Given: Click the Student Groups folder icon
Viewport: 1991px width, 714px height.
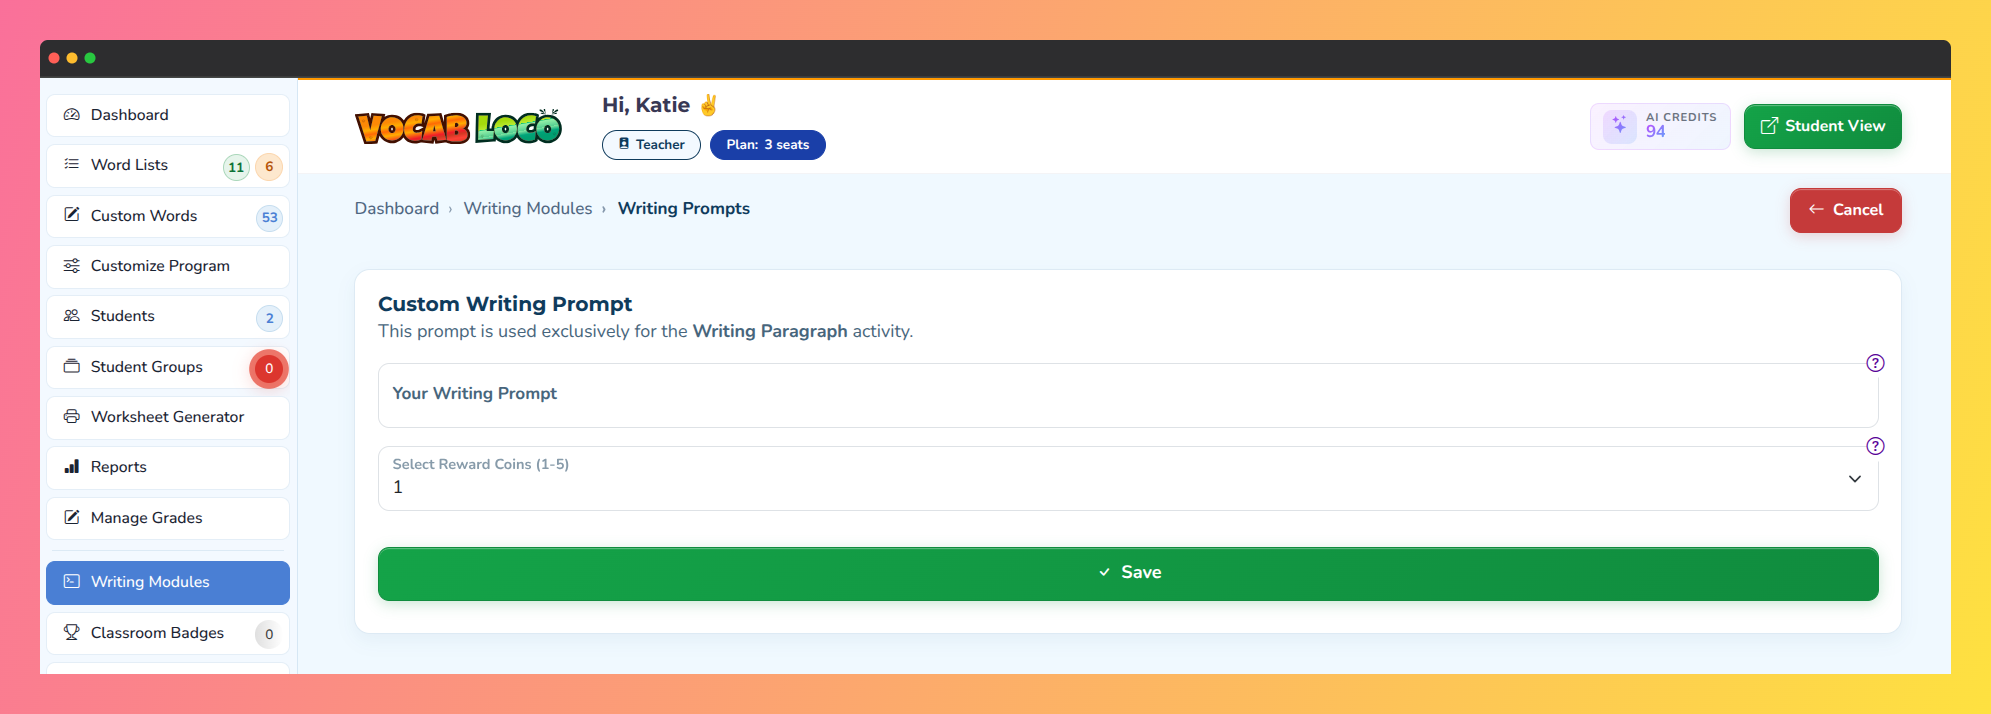Looking at the screenshot, I should click(72, 366).
